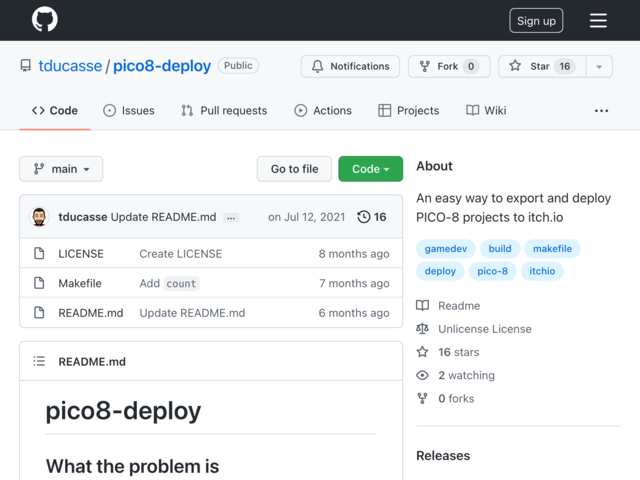This screenshot has height=480, width=640.
Task: Open the LICENSE file
Action: click(x=81, y=254)
